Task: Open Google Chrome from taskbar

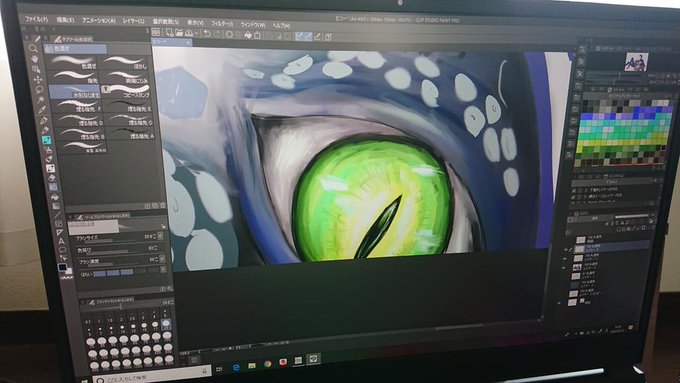Action: click(x=268, y=364)
